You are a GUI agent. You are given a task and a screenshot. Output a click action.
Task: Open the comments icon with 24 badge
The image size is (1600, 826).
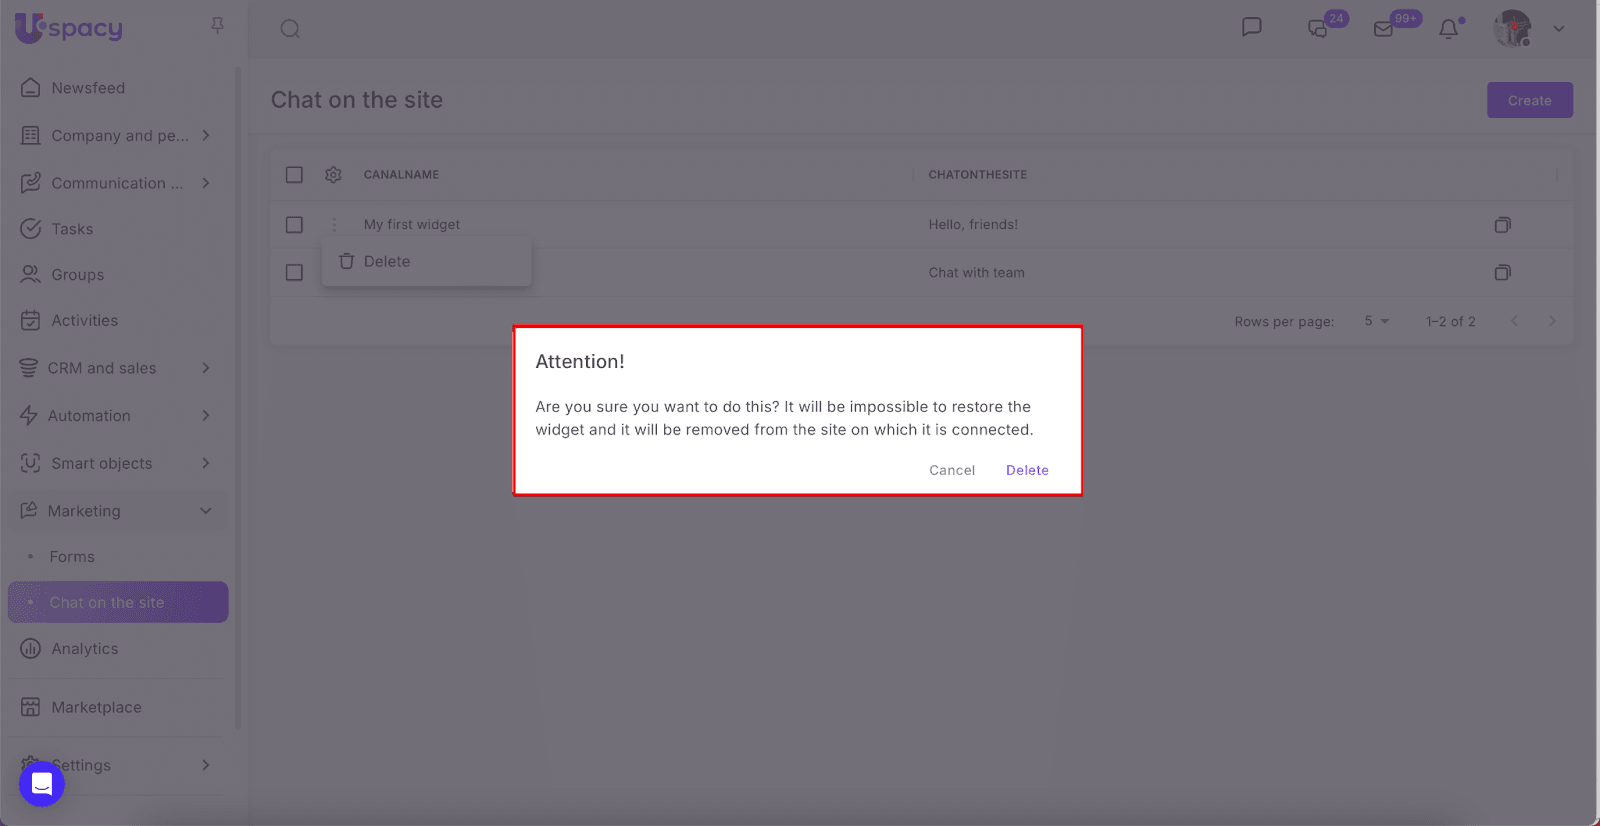tap(1318, 29)
